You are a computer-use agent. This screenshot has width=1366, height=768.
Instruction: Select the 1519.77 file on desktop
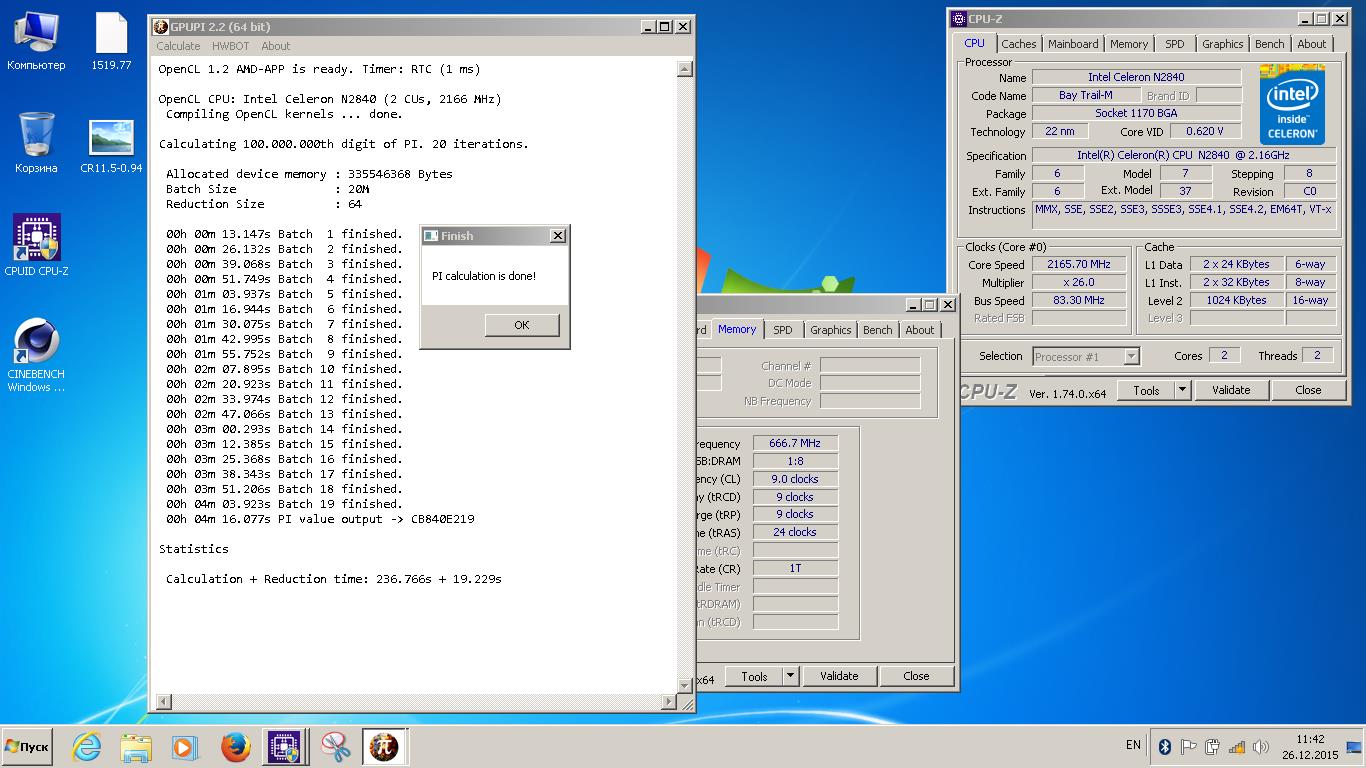tap(111, 42)
